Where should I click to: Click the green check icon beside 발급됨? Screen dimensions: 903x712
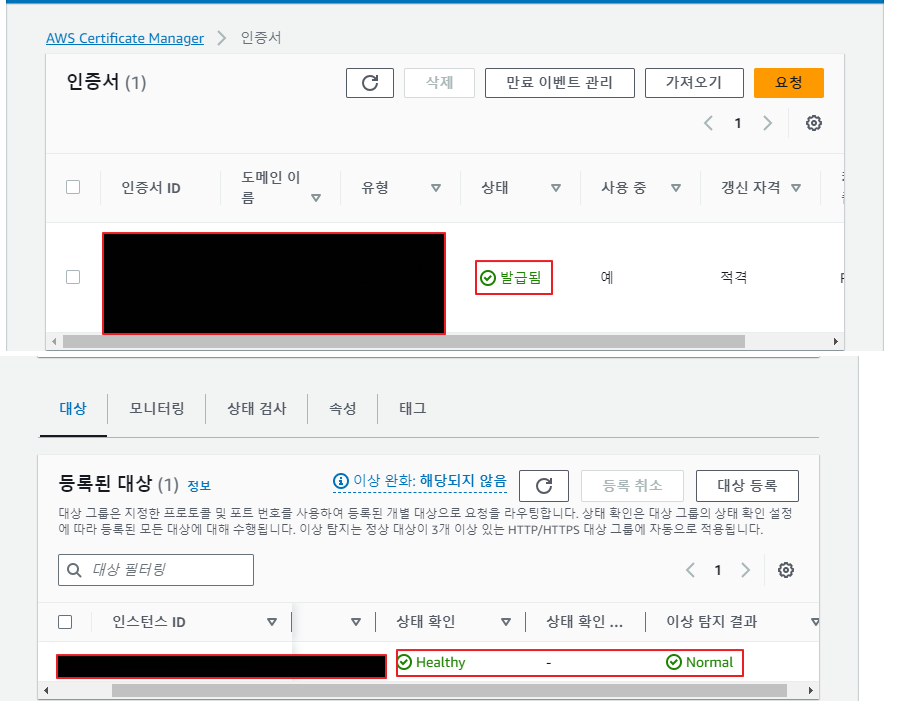click(488, 278)
